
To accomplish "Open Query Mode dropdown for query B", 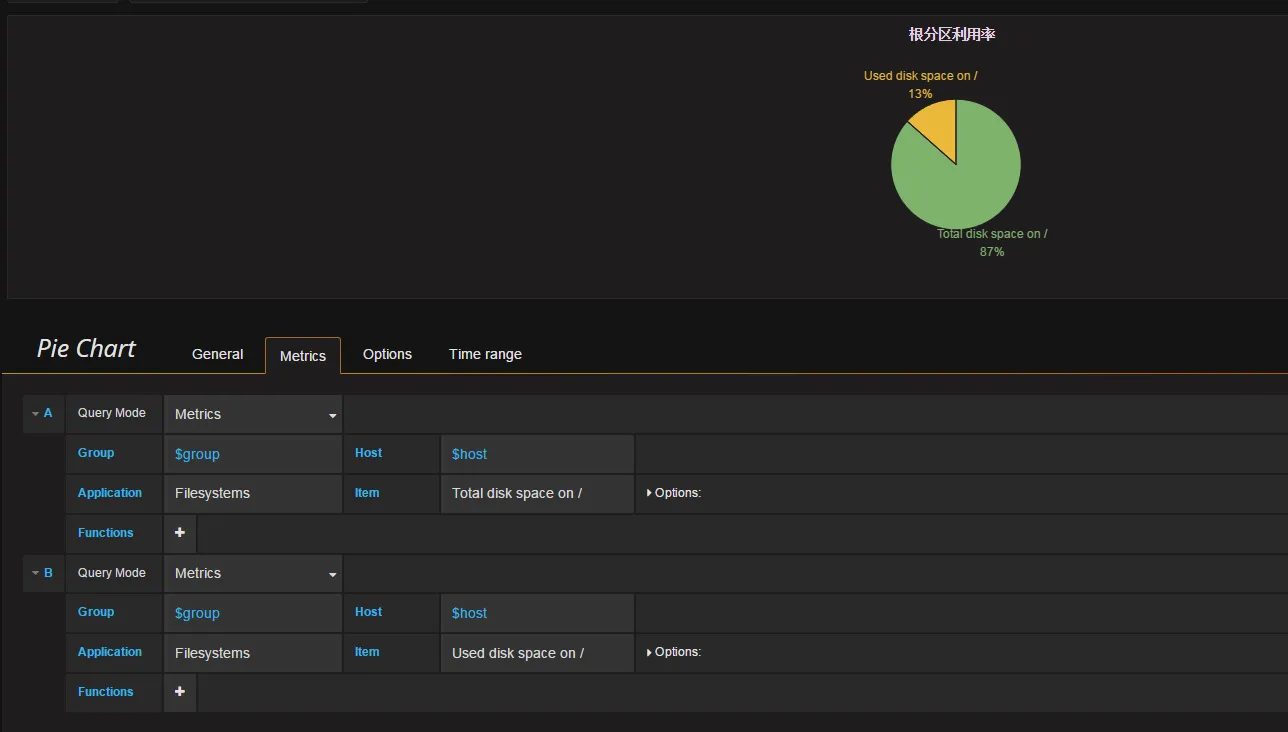I will [253, 573].
